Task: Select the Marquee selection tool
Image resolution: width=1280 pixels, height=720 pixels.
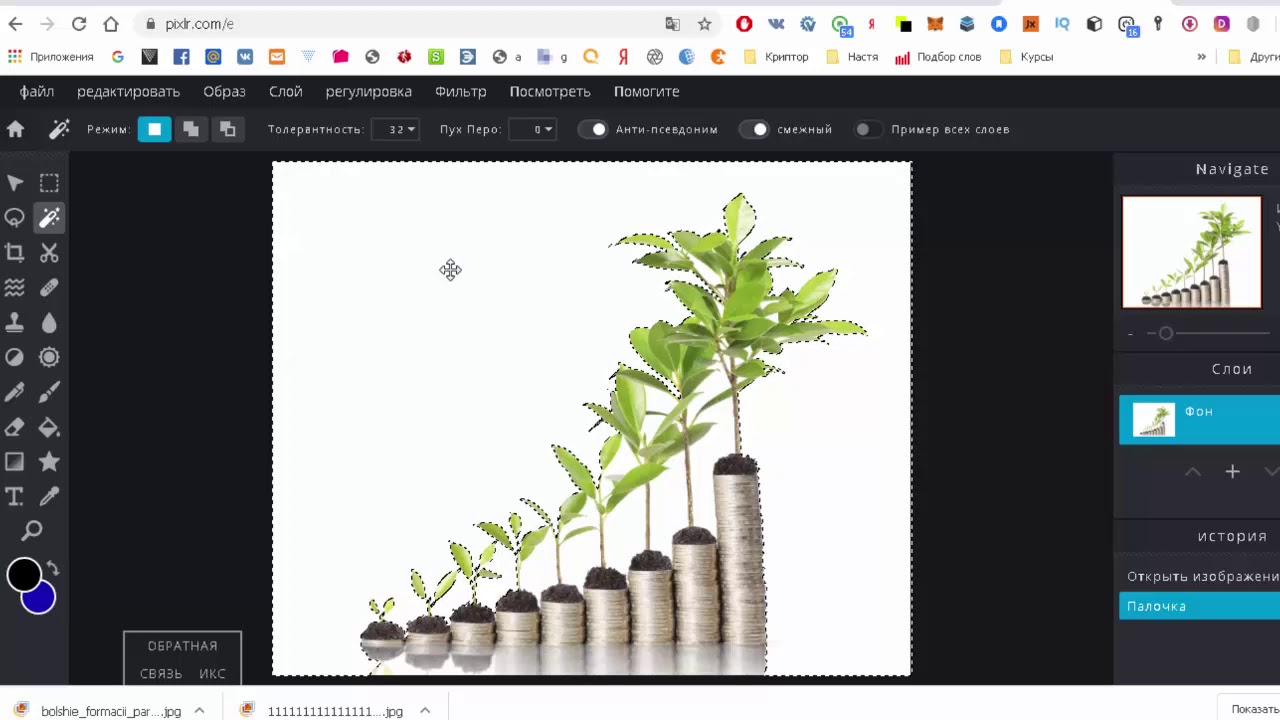Action: tap(49, 183)
